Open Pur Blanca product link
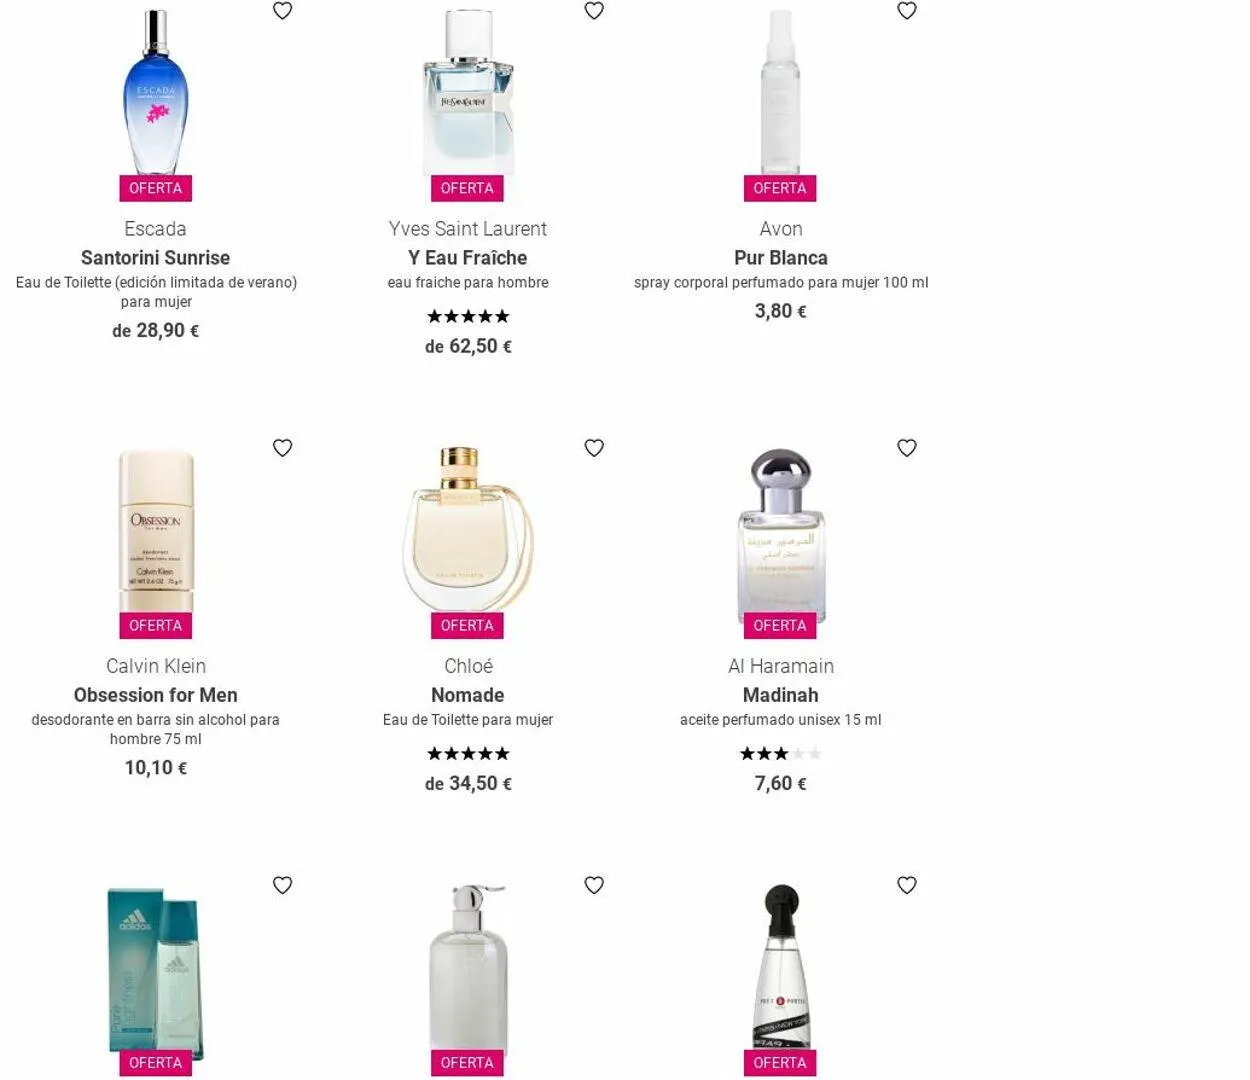The width and height of the screenshot is (1250, 1080). [x=780, y=258]
